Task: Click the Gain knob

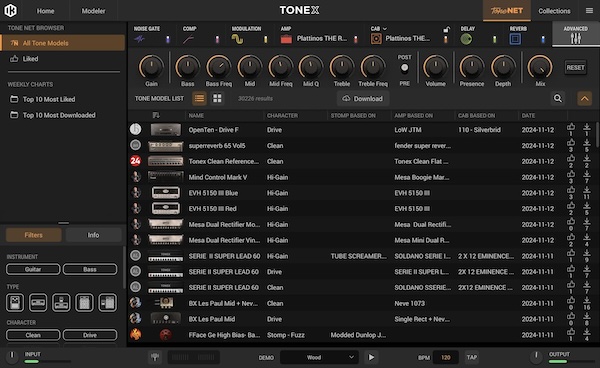Action: 151,67
